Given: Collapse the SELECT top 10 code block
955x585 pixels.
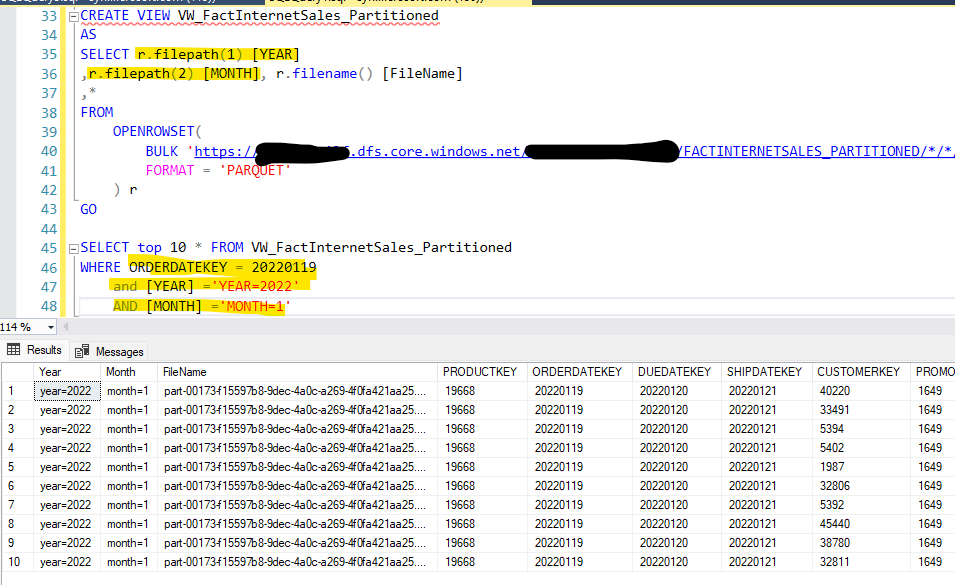Looking at the screenshot, I should point(74,248).
